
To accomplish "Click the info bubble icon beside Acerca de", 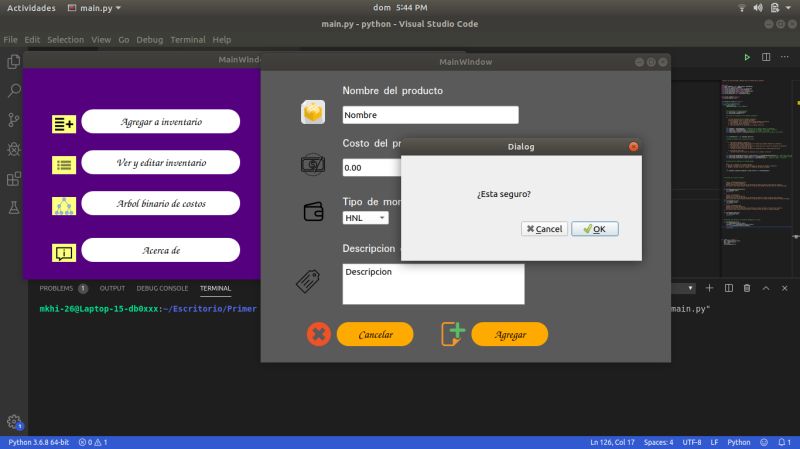I will tap(64, 253).
